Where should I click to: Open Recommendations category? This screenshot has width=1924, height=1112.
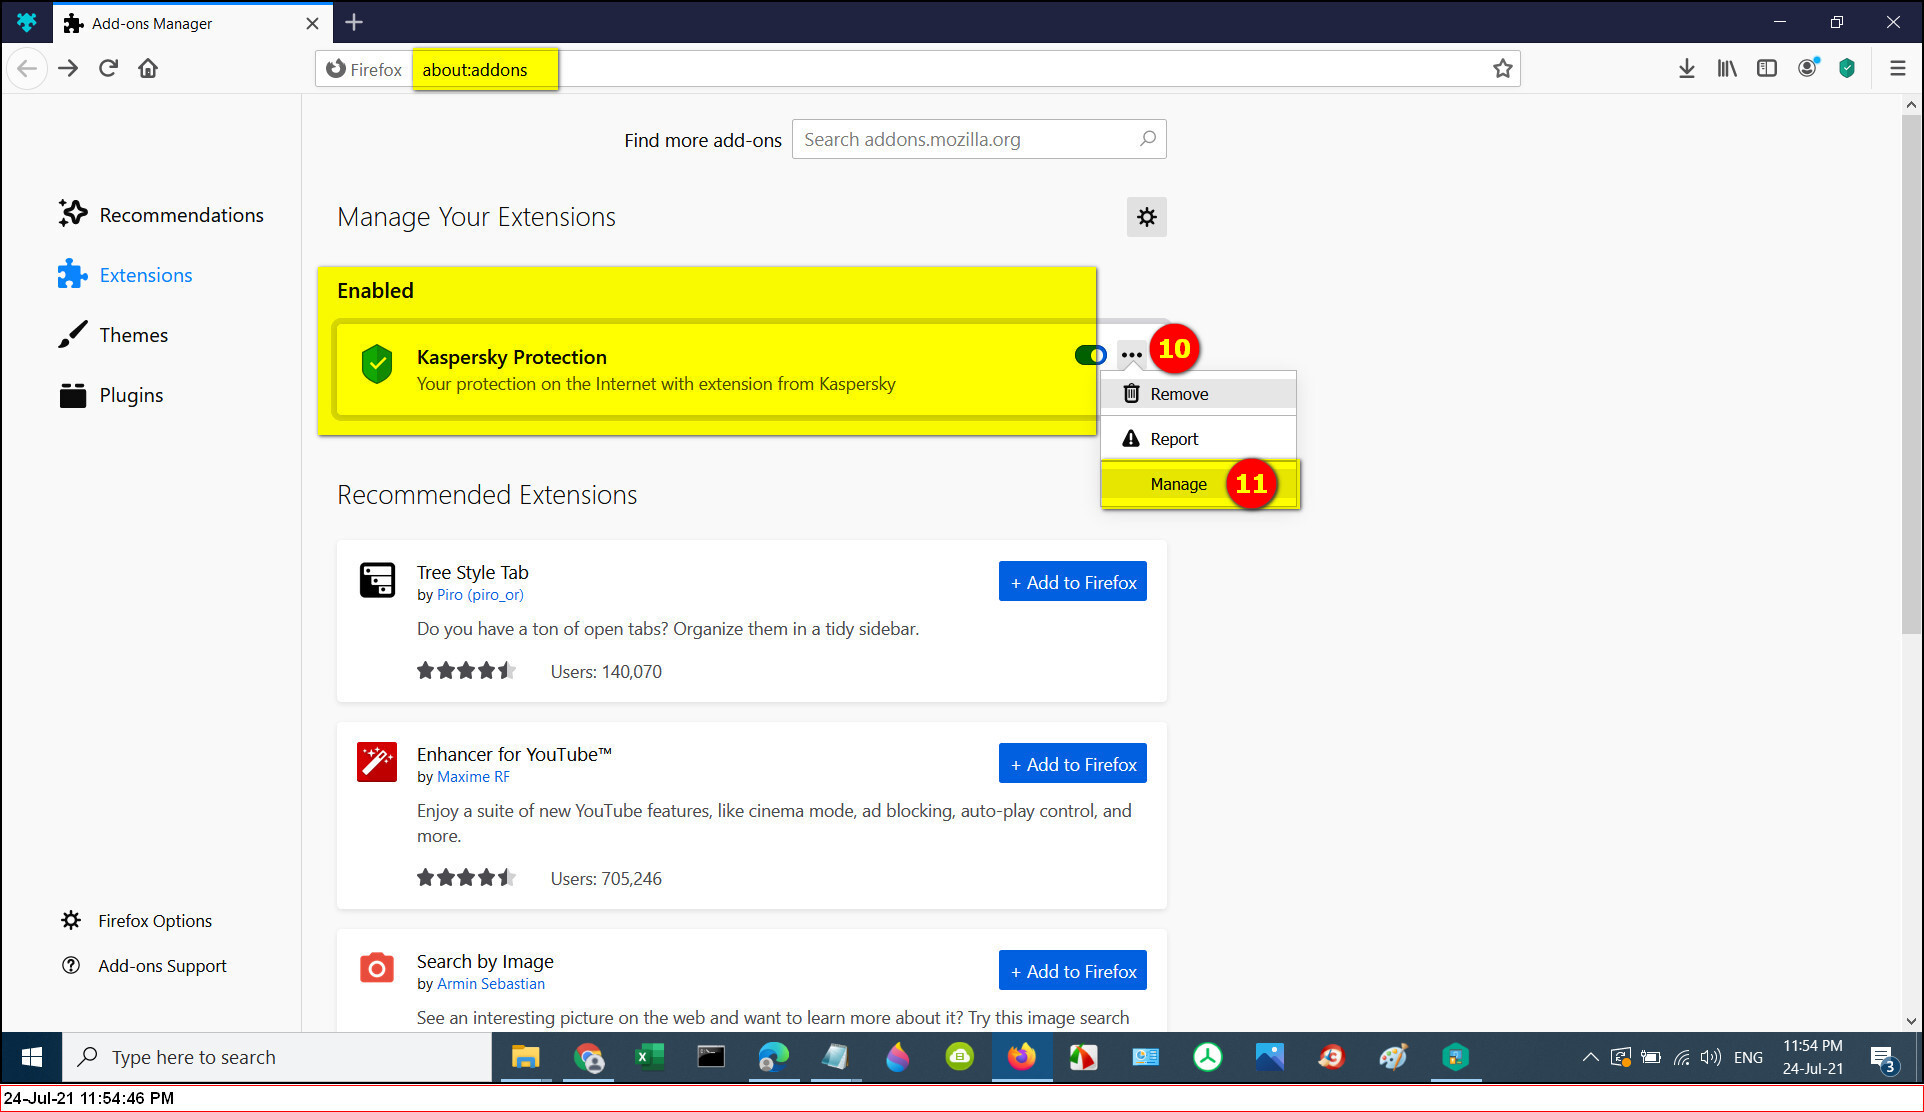coord(161,215)
